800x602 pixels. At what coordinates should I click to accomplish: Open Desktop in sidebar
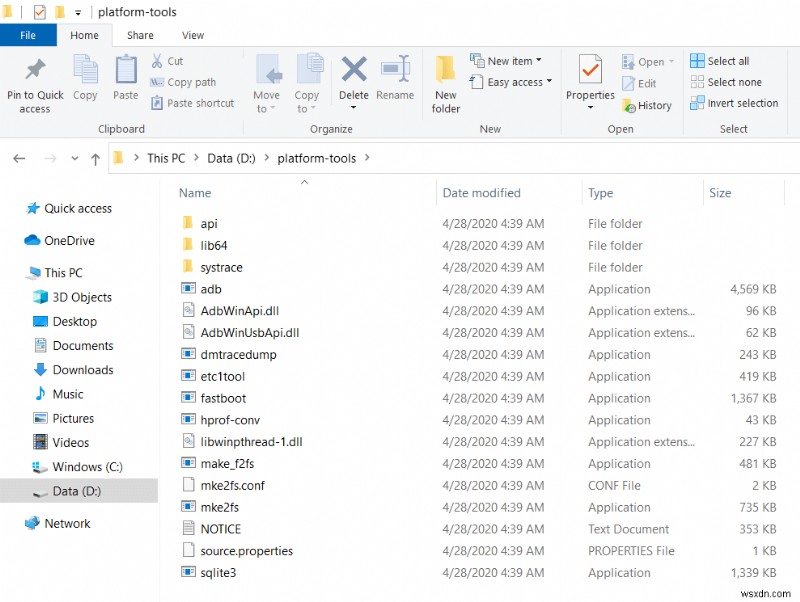pyautogui.click(x=65, y=321)
